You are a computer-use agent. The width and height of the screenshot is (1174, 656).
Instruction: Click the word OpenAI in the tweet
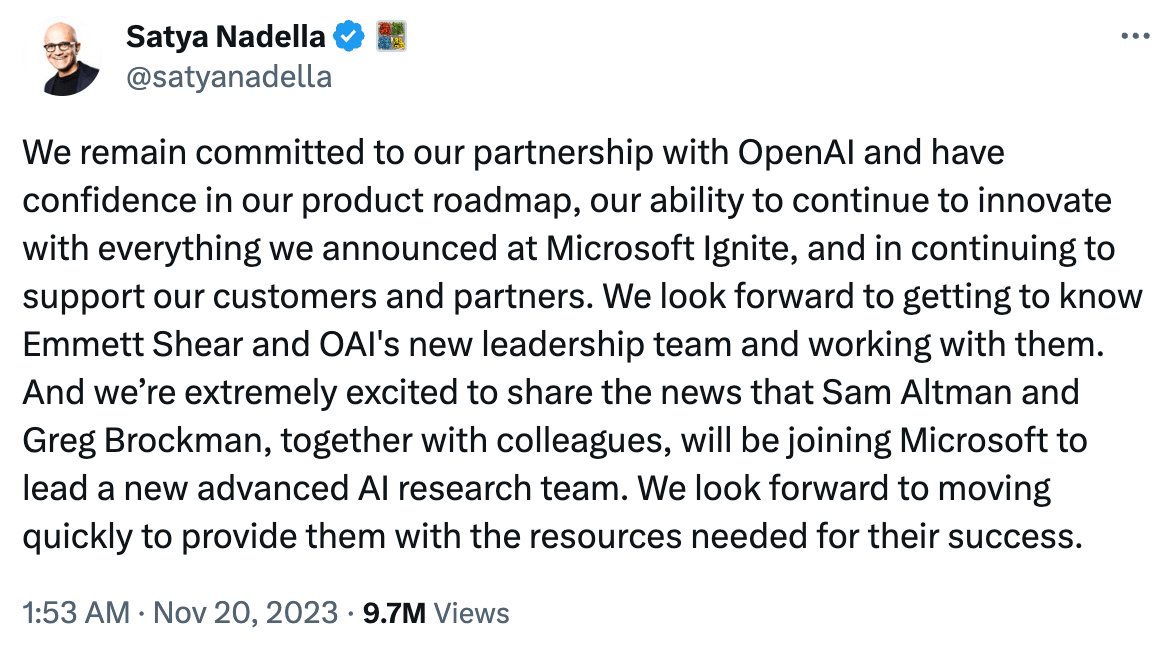click(x=796, y=153)
